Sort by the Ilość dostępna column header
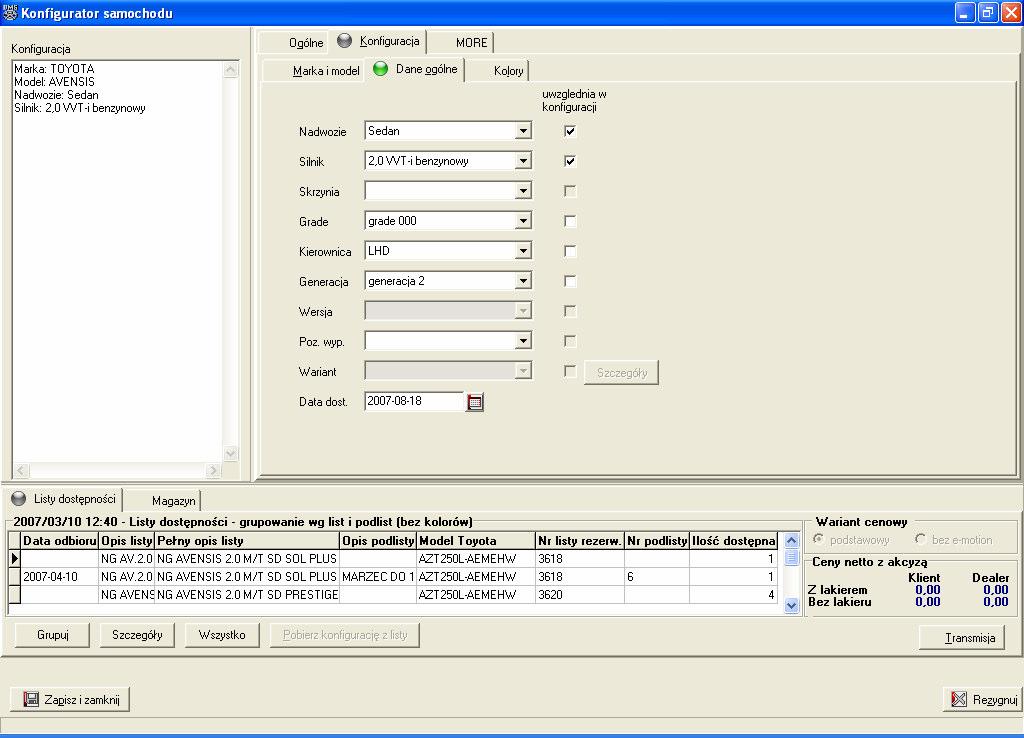The width and height of the screenshot is (1024, 738). (733, 541)
